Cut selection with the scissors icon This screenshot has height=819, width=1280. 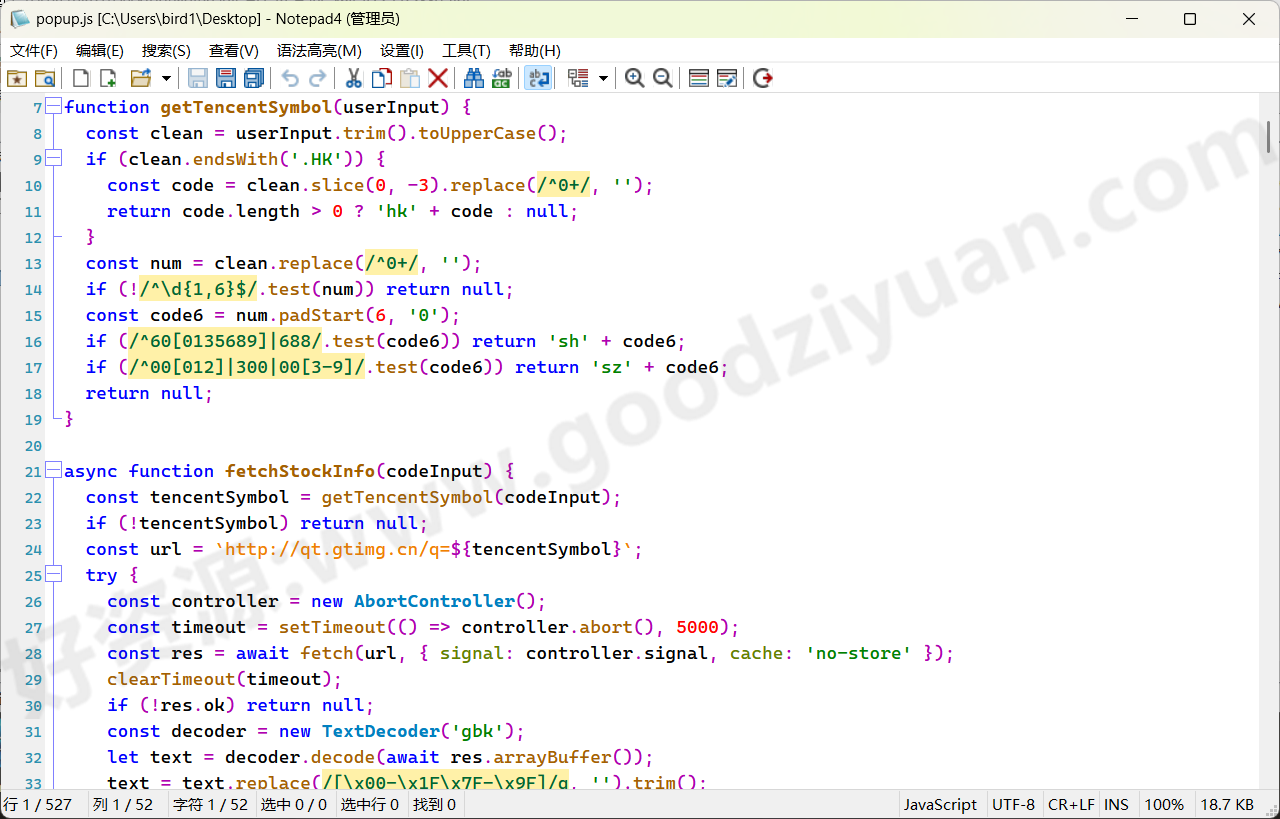coord(354,78)
